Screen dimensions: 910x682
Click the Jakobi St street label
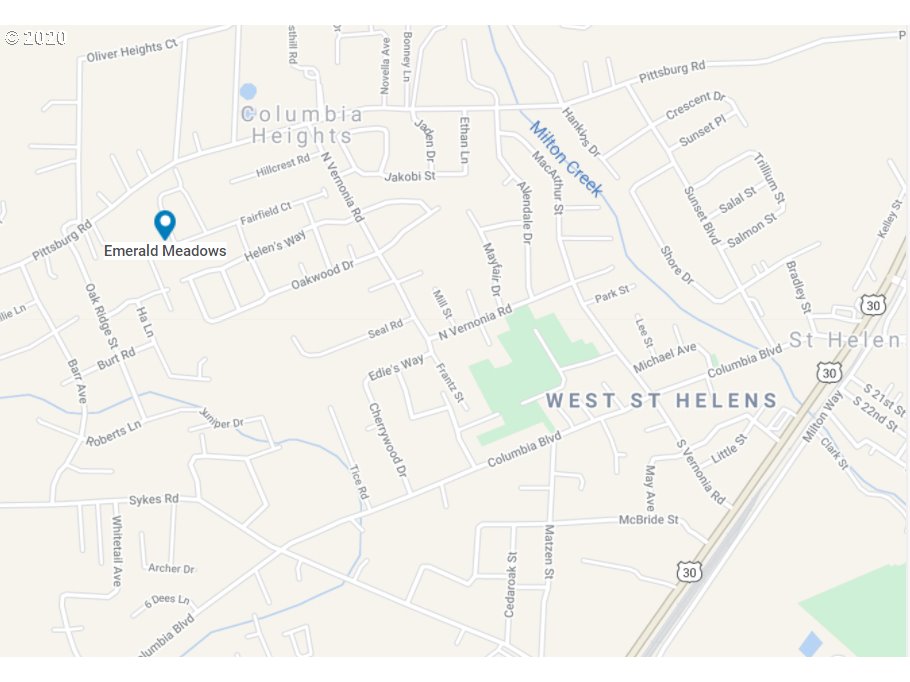(x=410, y=176)
